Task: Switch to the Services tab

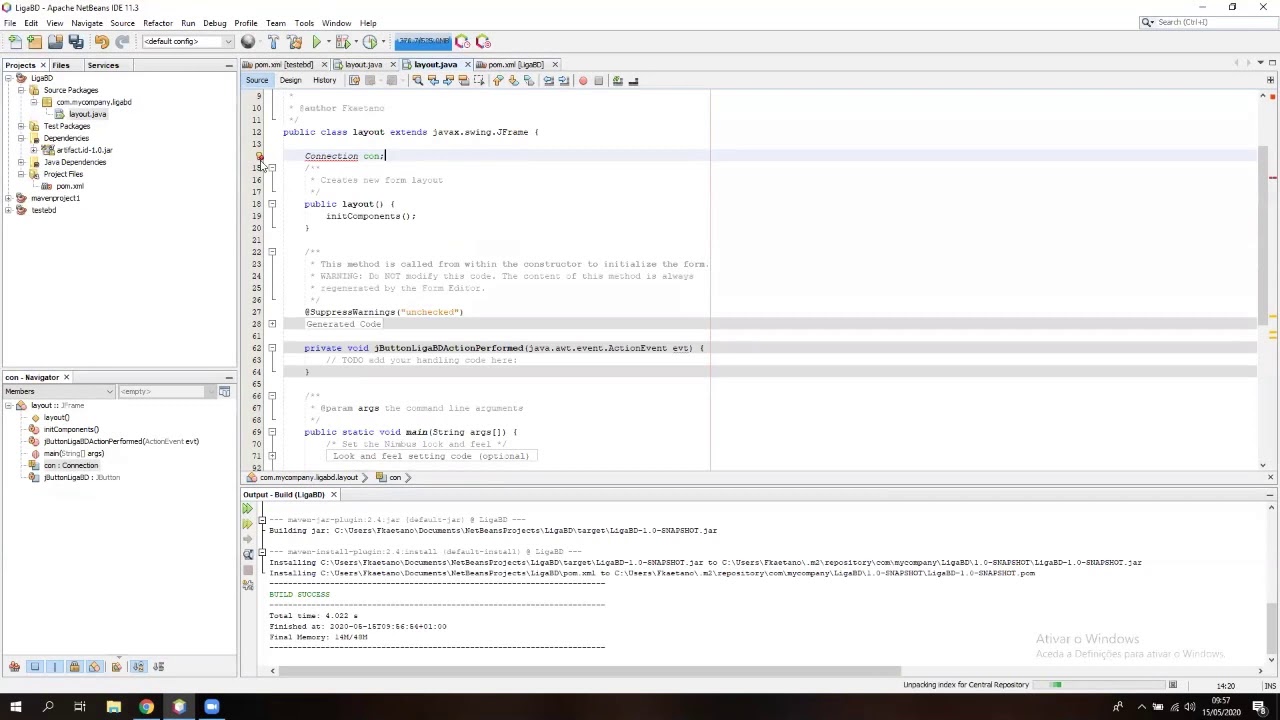Action: coord(103,65)
